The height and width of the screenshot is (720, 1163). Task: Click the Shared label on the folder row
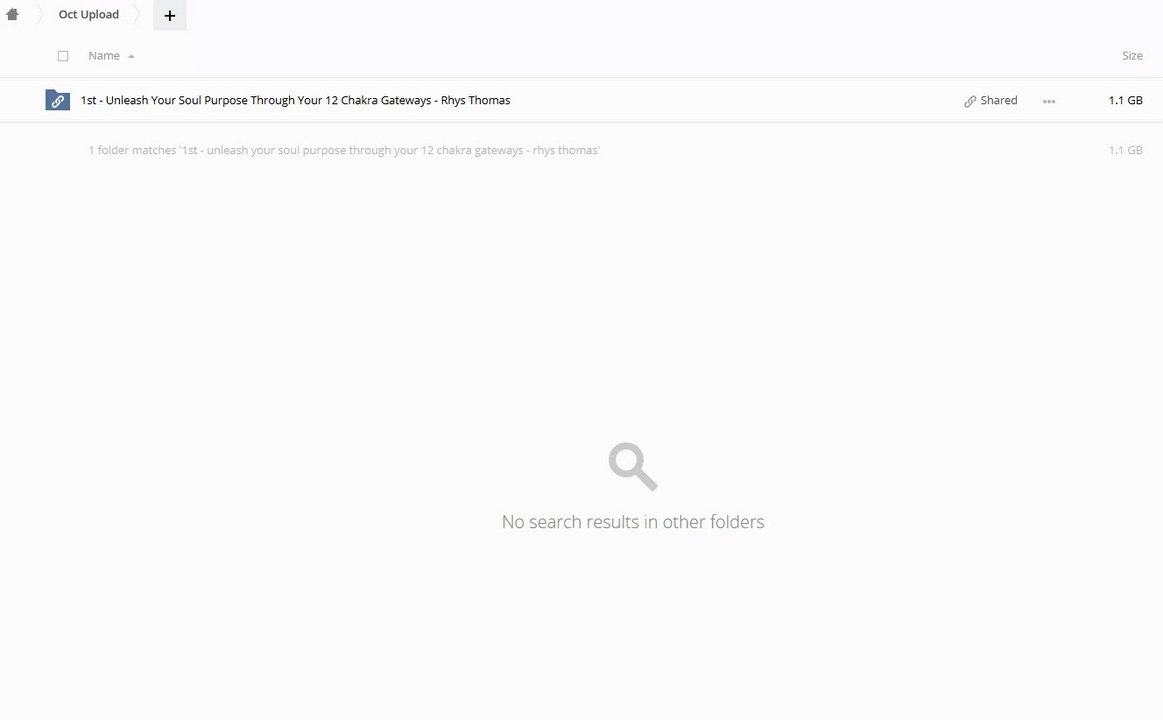pyautogui.click(x=998, y=100)
